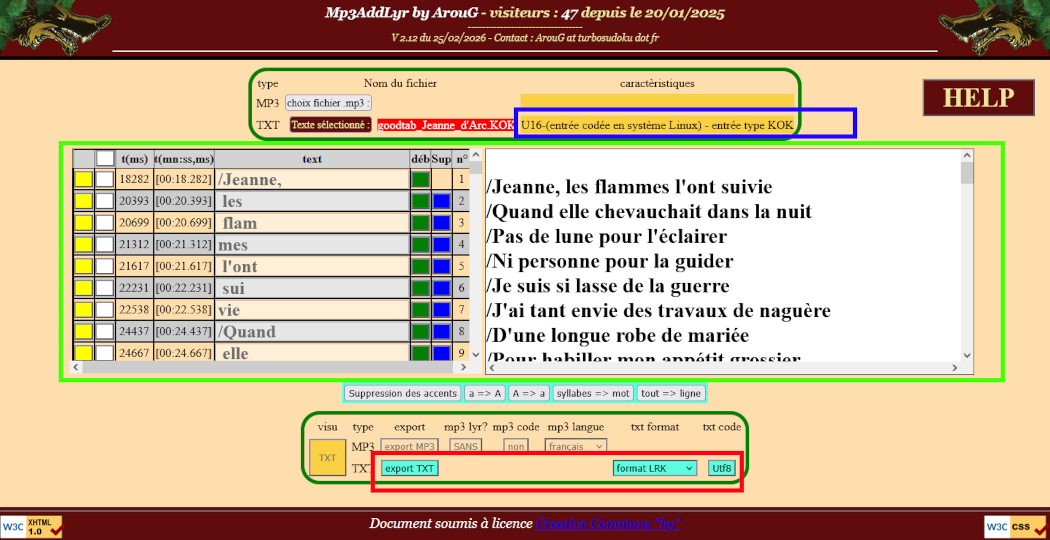Check the box for the 18282 ms row
Viewport: 1050px width, 540px height.
click(105, 180)
